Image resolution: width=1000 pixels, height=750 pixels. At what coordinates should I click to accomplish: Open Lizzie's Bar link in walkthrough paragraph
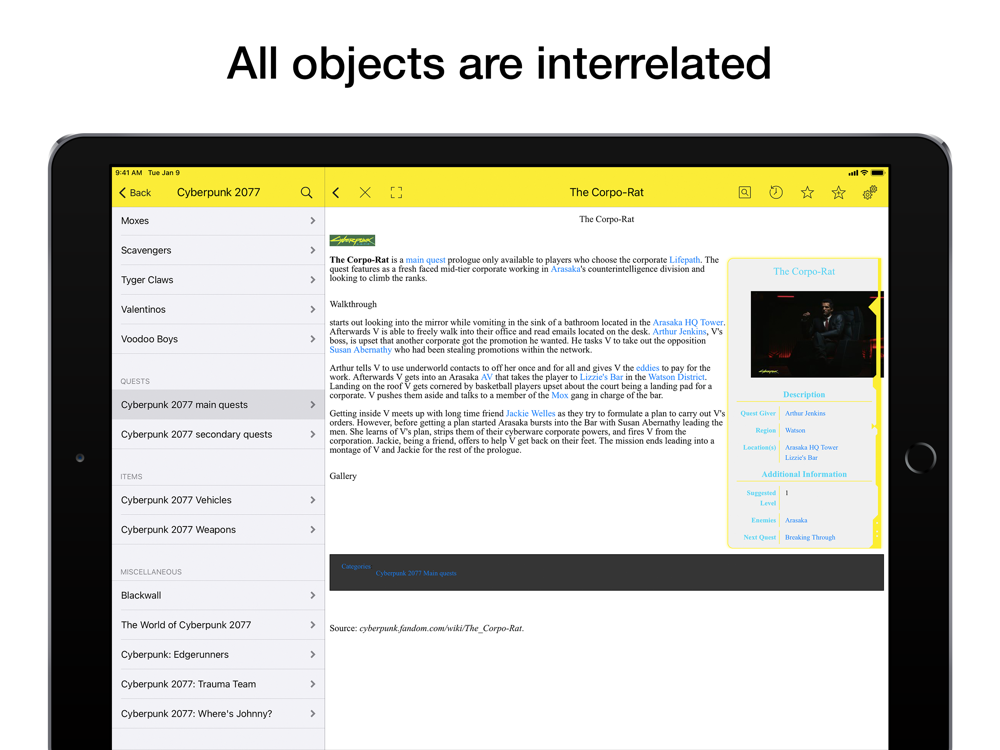(601, 377)
